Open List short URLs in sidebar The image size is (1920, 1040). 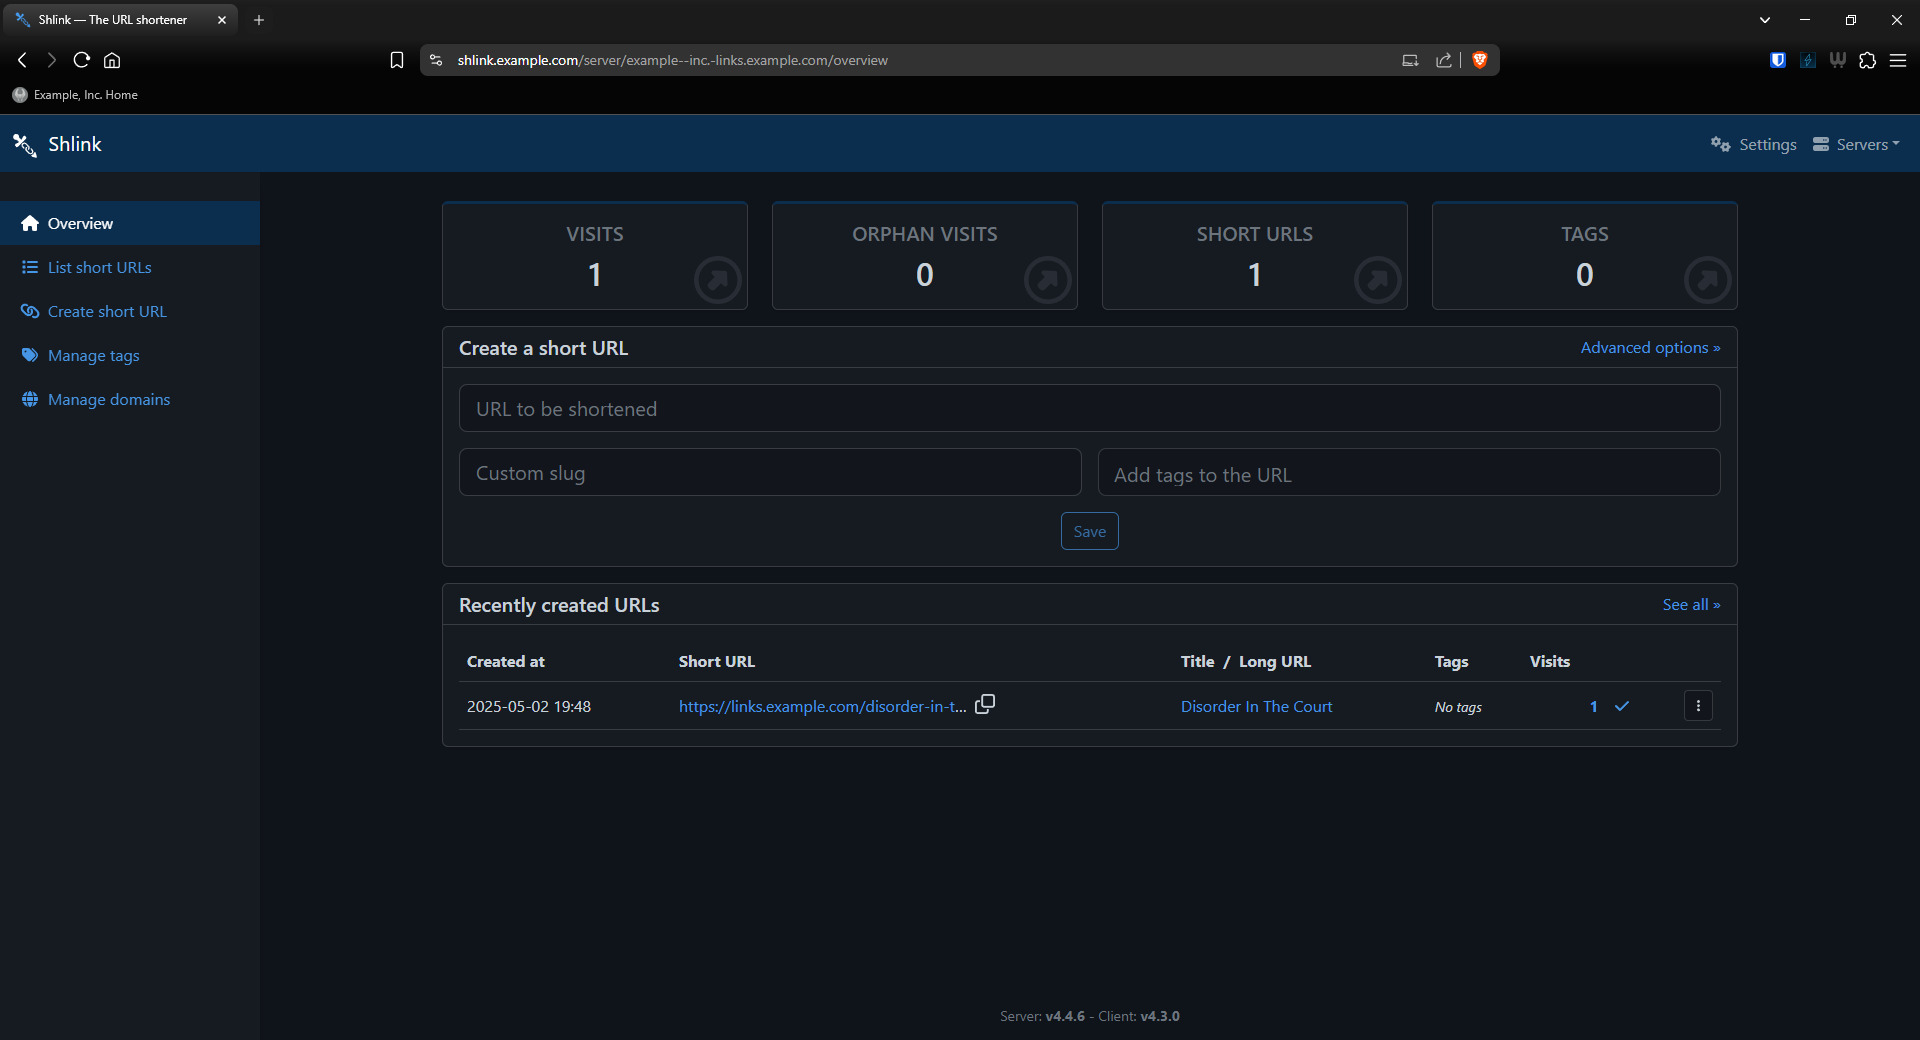pyautogui.click(x=99, y=267)
